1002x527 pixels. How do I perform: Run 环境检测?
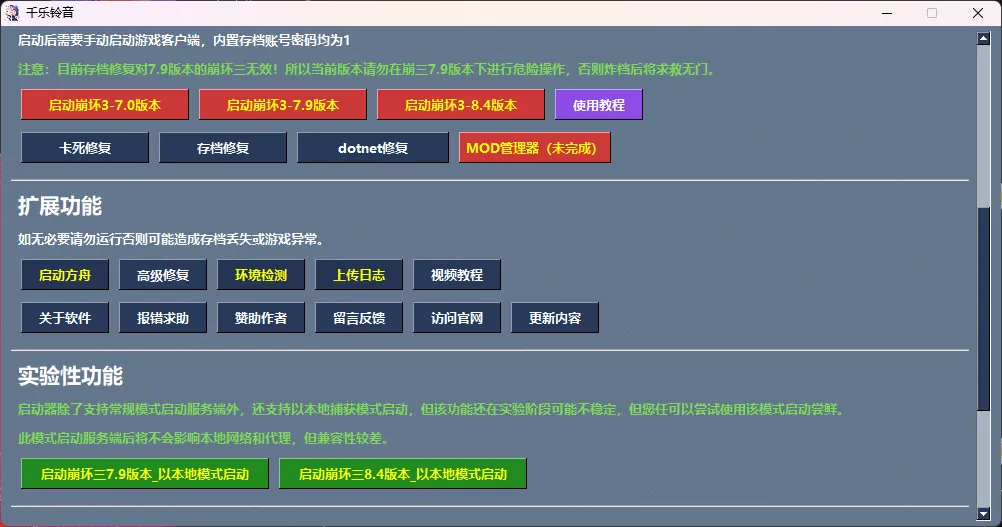click(261, 275)
